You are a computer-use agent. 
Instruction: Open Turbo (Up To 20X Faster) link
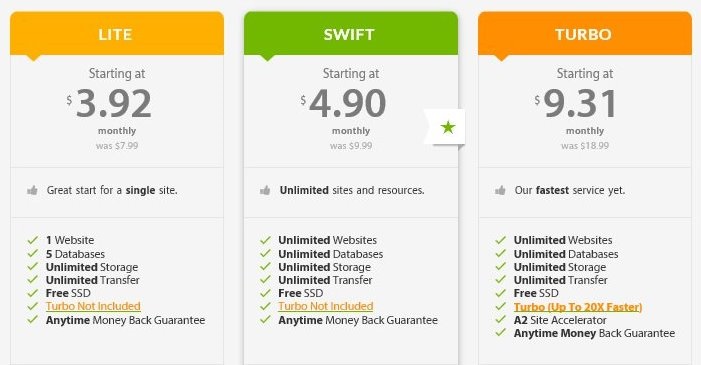coord(578,307)
